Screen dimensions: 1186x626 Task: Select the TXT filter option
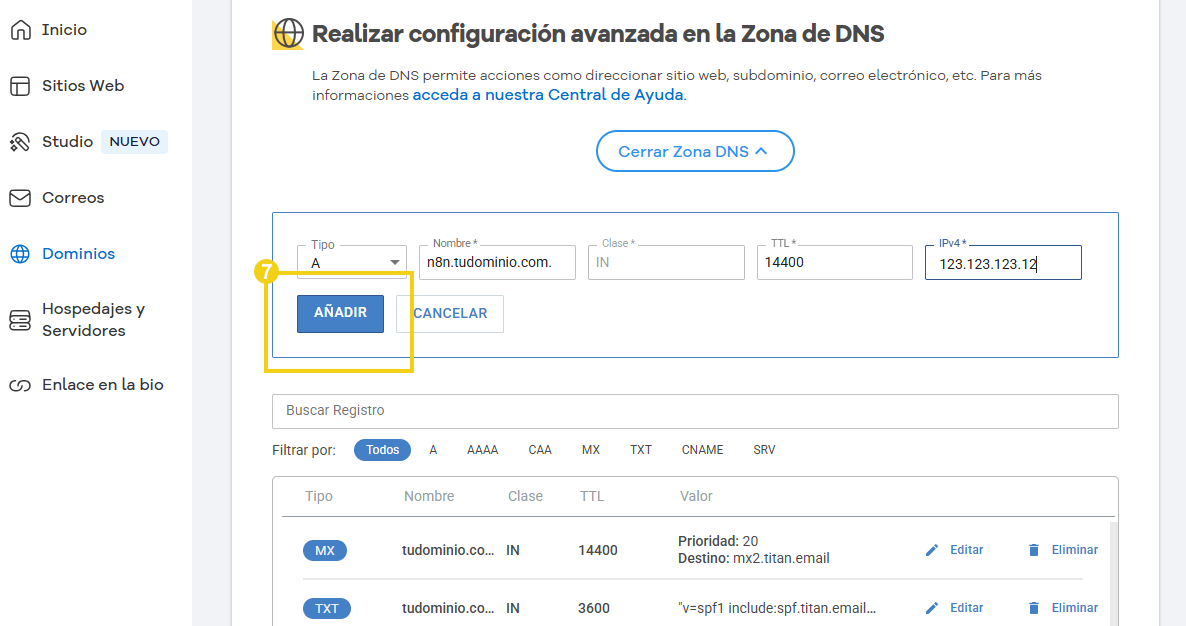pos(641,450)
